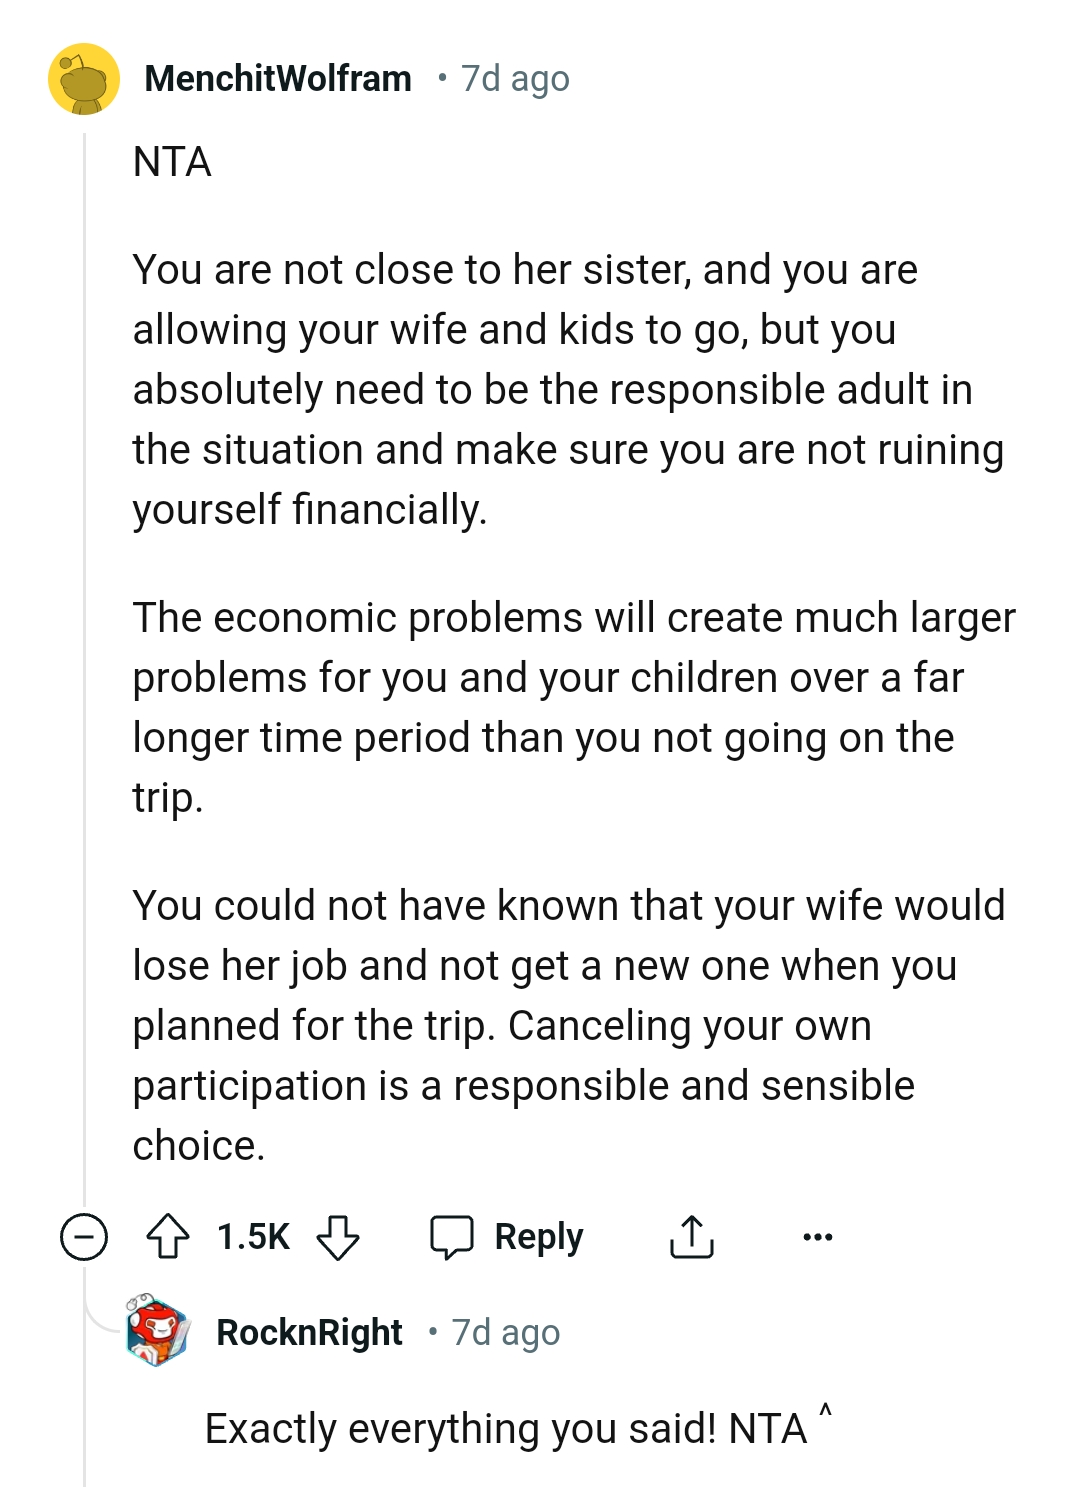Screen dimensions: 1080x1487
Task: Click the share icon on the comment
Action: [691, 1236]
